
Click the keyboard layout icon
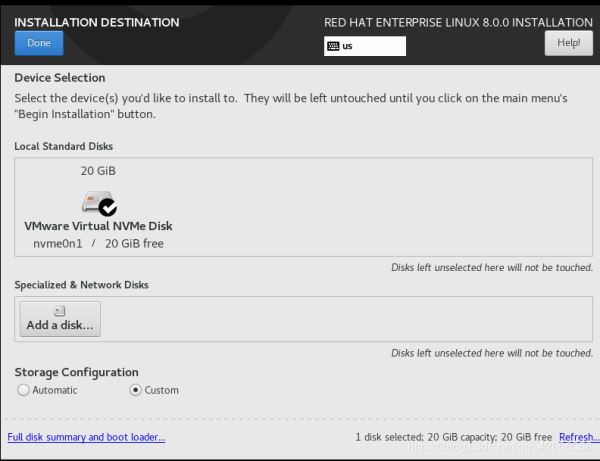[x=333, y=46]
